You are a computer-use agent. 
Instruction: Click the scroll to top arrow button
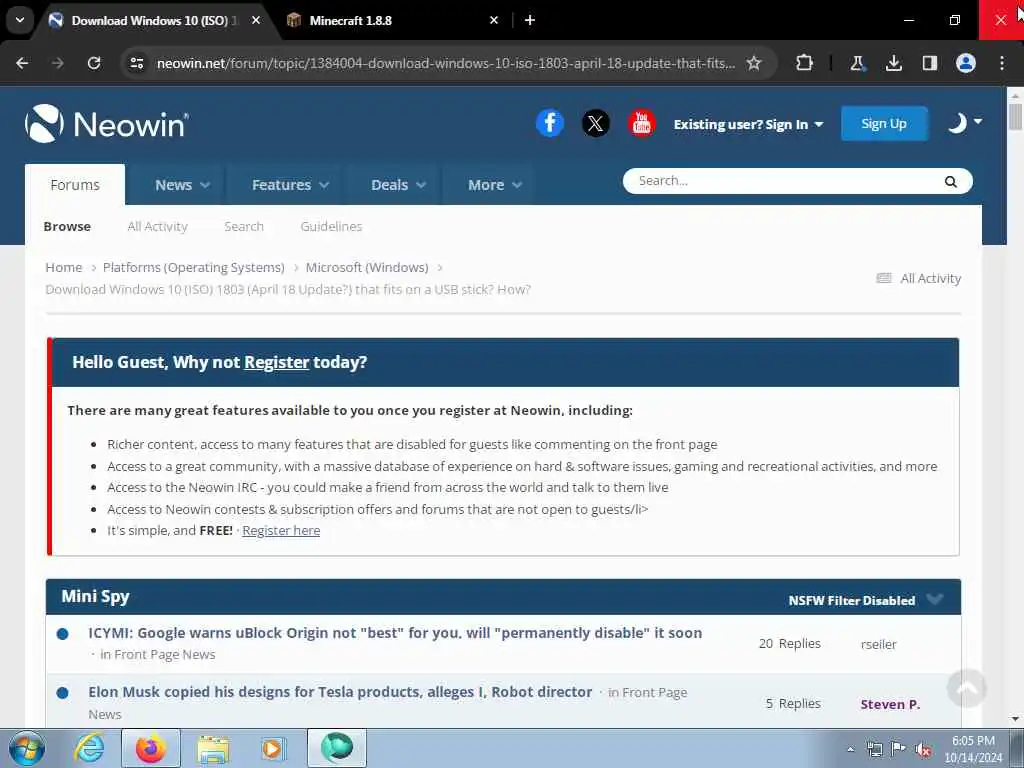pos(967,688)
